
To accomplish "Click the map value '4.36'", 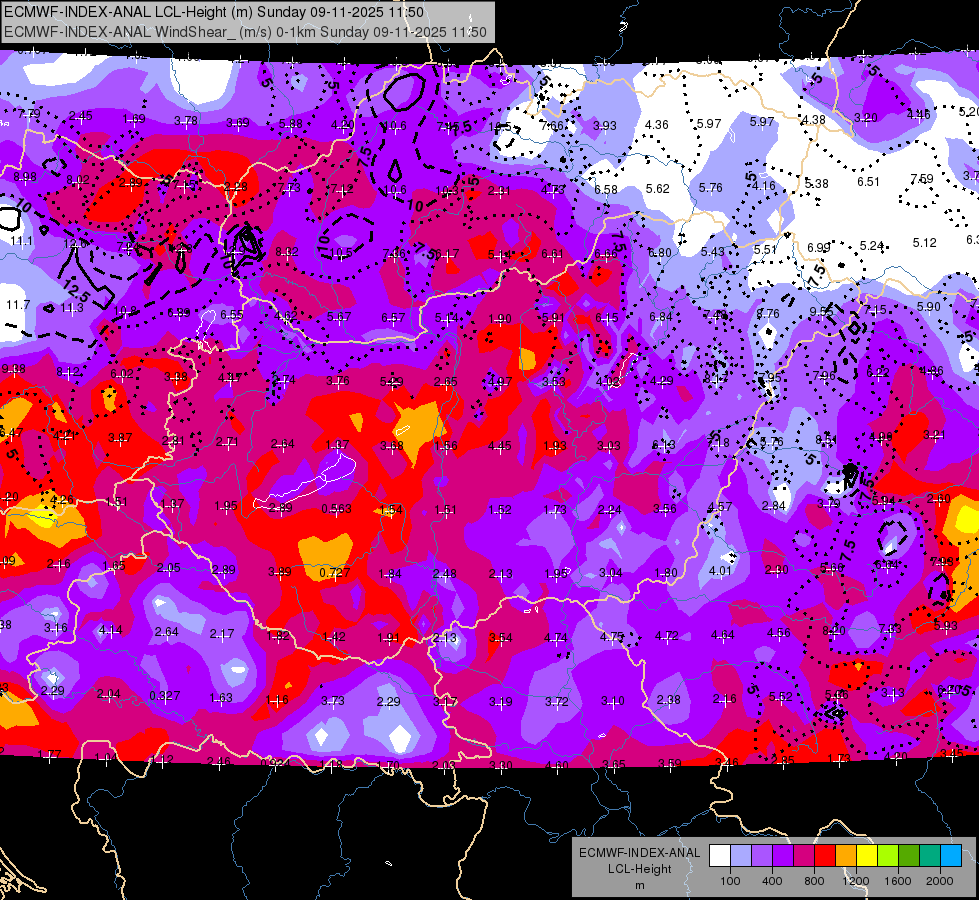I will point(657,125).
